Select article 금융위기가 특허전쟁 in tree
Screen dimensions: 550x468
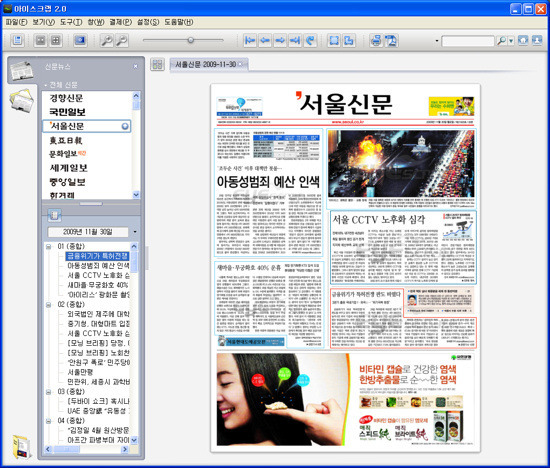pos(98,256)
